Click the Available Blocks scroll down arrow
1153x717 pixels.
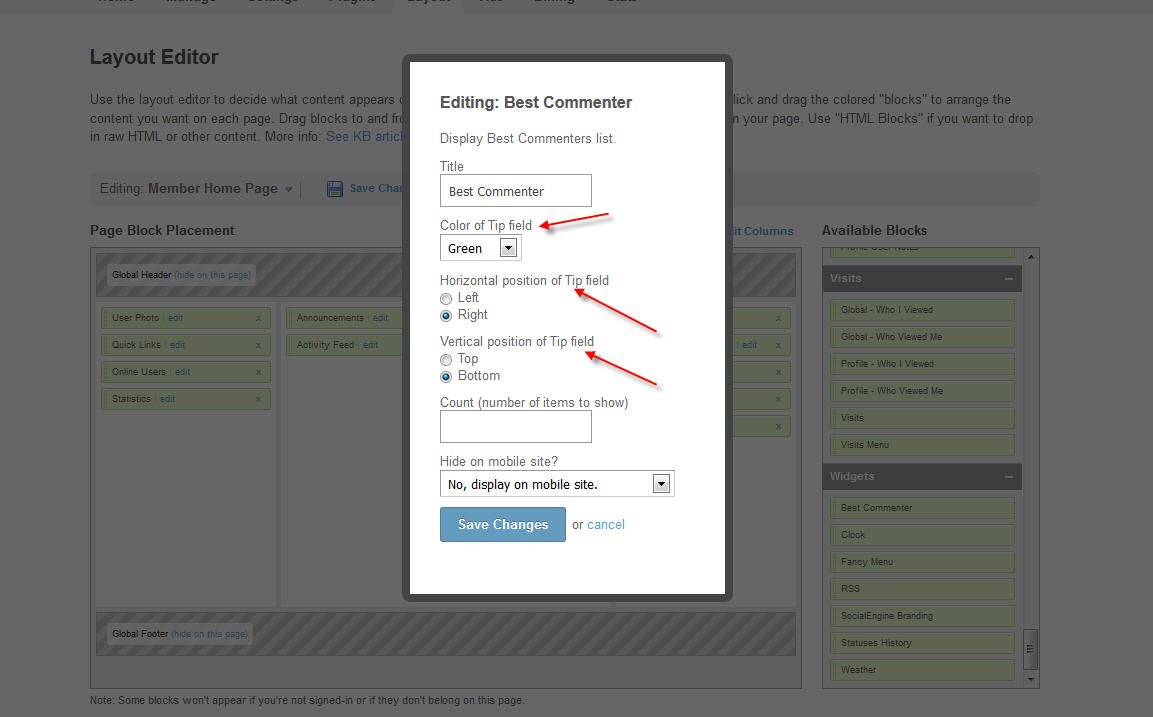pyautogui.click(x=1031, y=680)
